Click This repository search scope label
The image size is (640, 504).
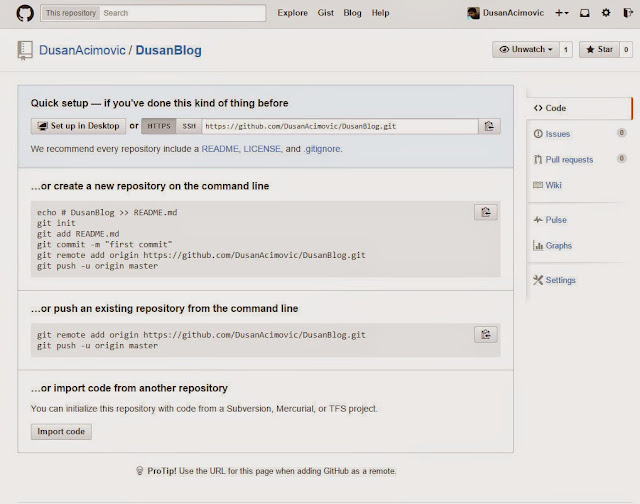pyautogui.click(x=71, y=13)
